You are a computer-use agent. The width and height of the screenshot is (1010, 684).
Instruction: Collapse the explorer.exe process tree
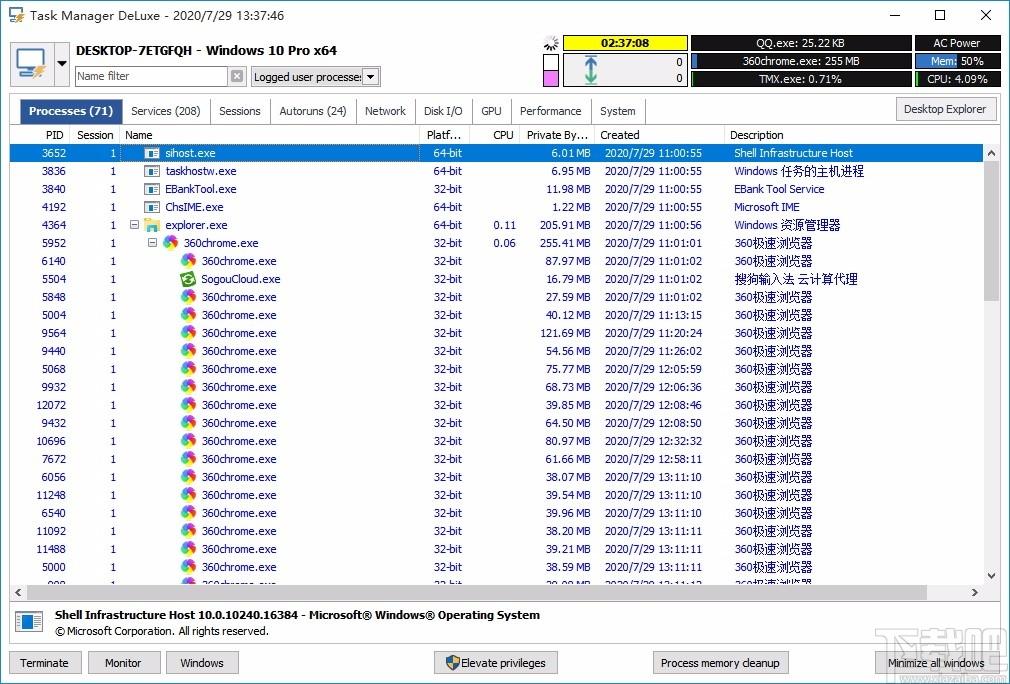(x=134, y=225)
